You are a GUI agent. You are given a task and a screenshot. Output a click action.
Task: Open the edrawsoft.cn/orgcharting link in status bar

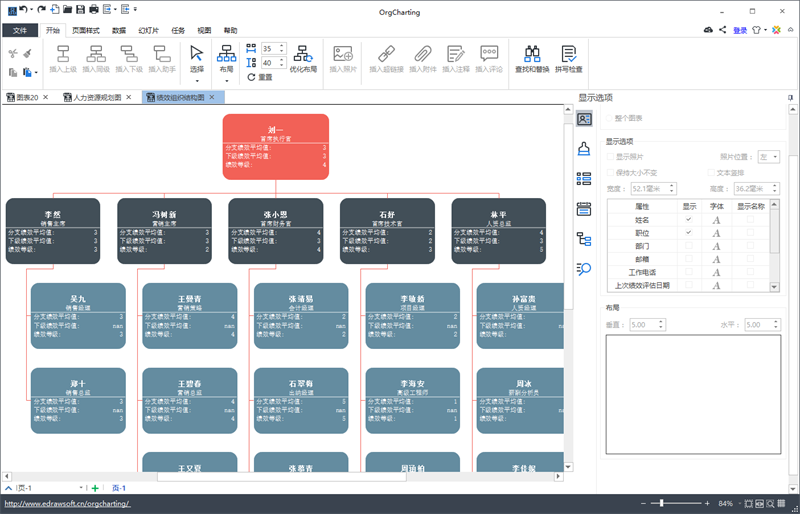(67, 504)
